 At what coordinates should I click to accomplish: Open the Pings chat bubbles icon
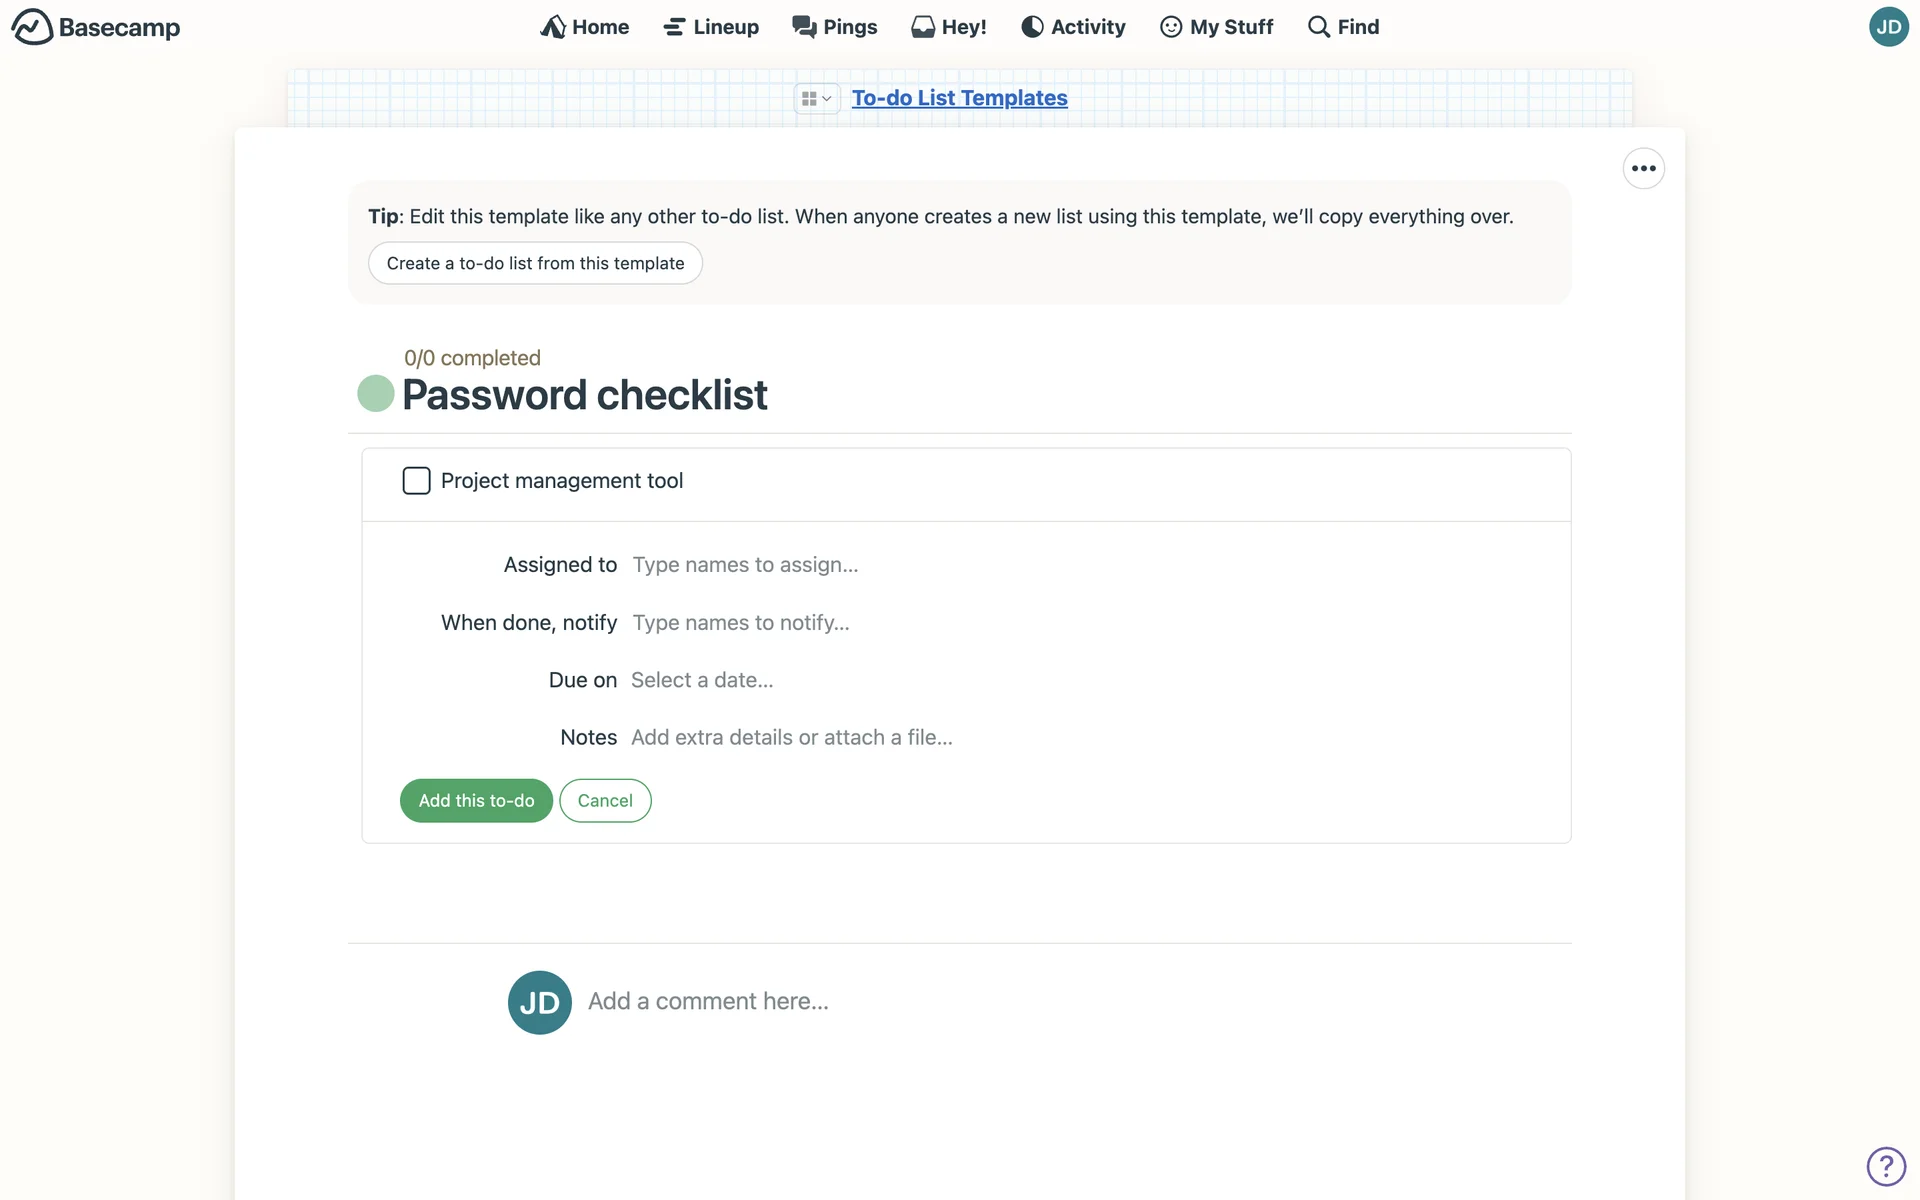point(804,27)
